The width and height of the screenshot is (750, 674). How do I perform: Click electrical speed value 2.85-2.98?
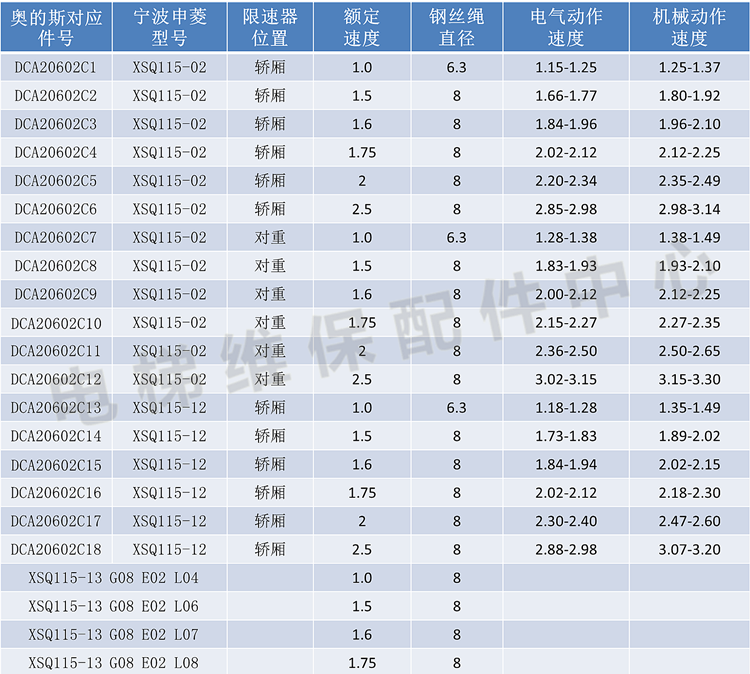(566, 209)
